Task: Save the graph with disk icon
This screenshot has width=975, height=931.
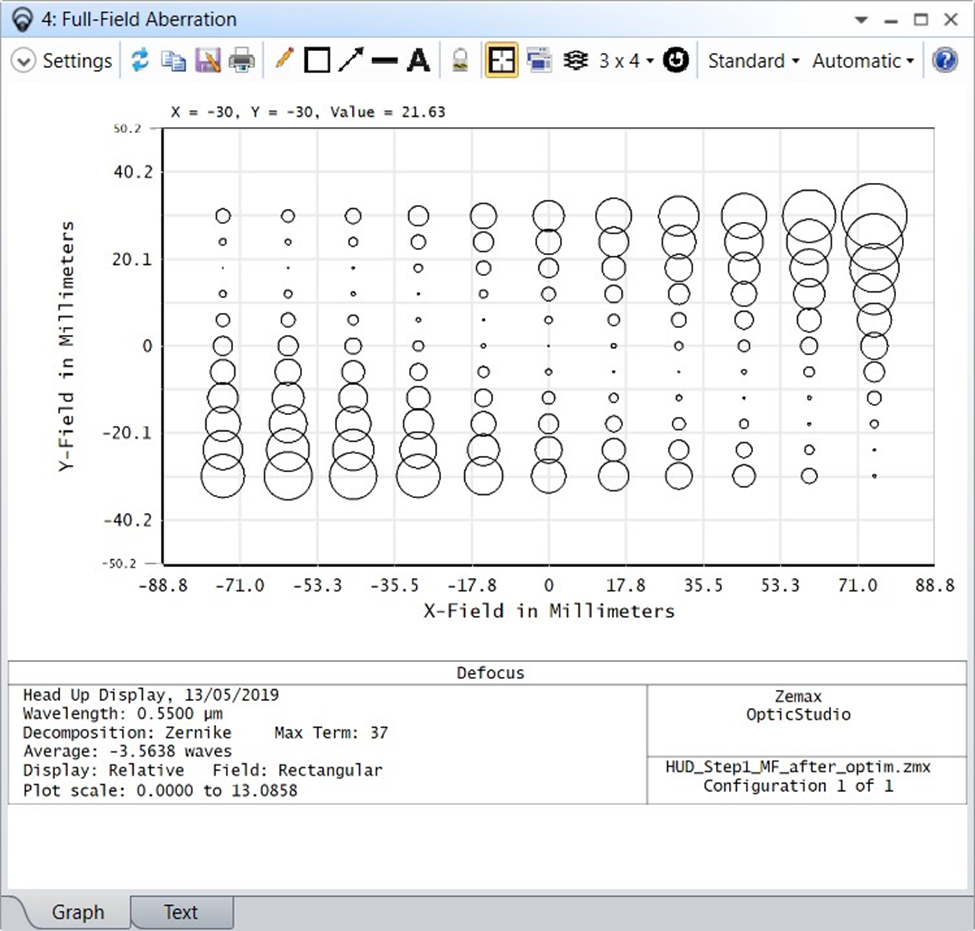Action: click(207, 61)
